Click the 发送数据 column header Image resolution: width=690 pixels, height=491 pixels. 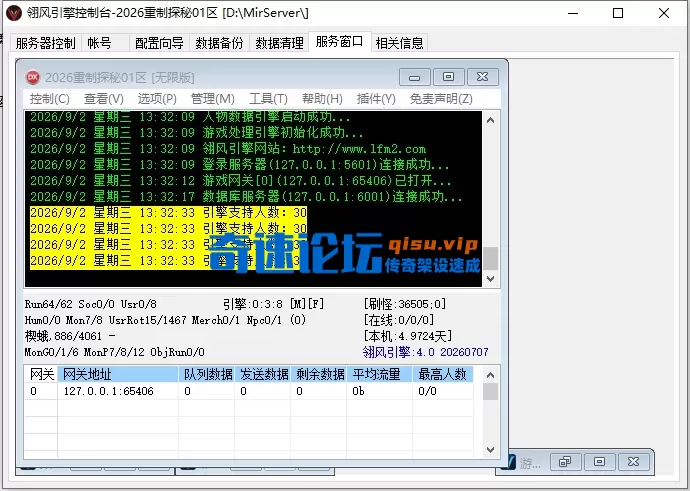[x=263, y=374]
